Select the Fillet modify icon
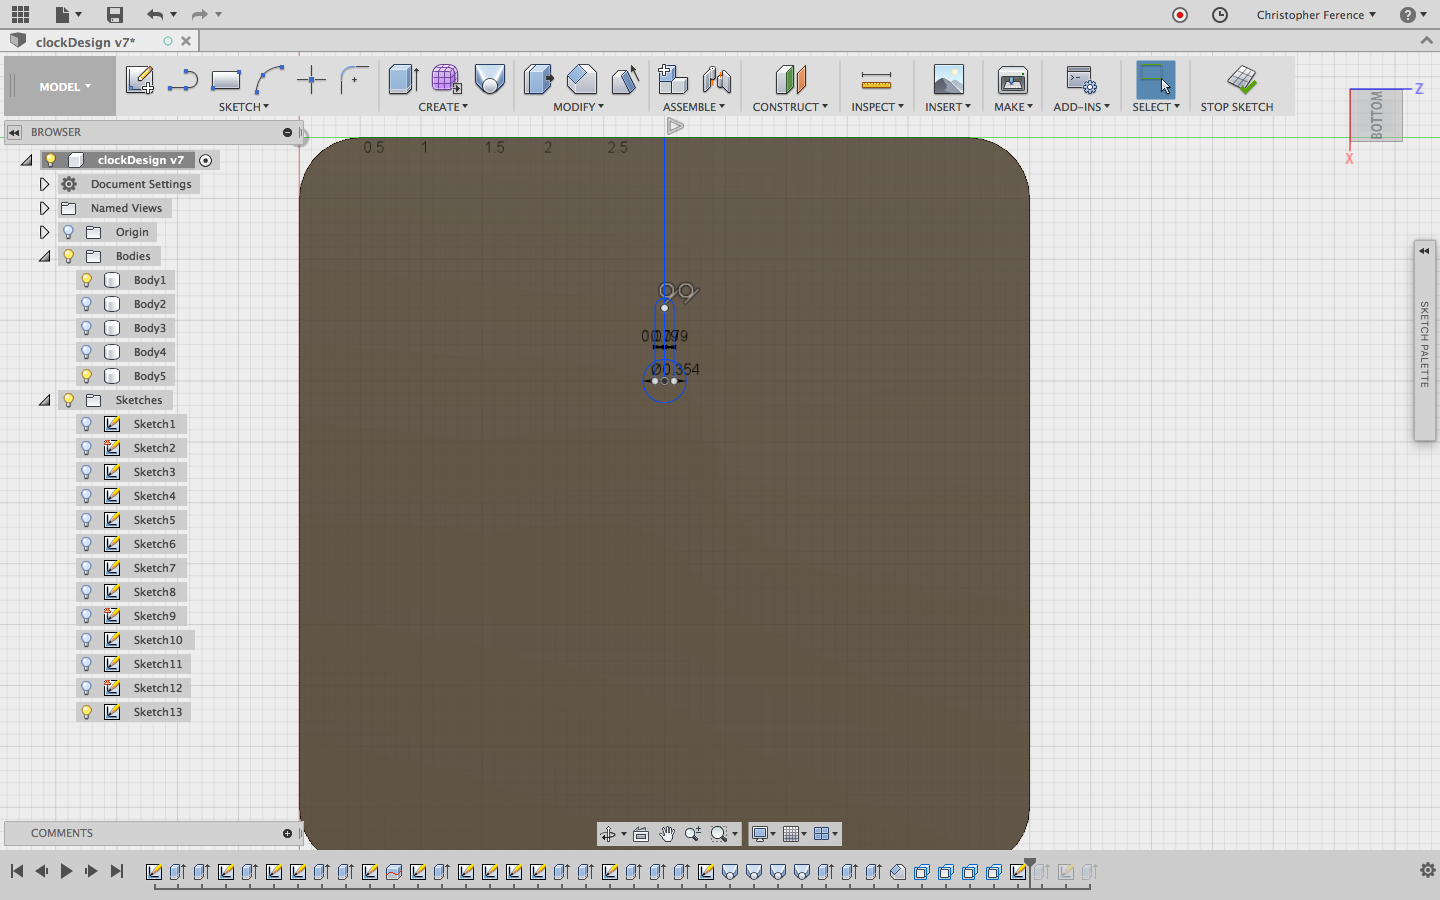The width and height of the screenshot is (1440, 900). (x=581, y=80)
